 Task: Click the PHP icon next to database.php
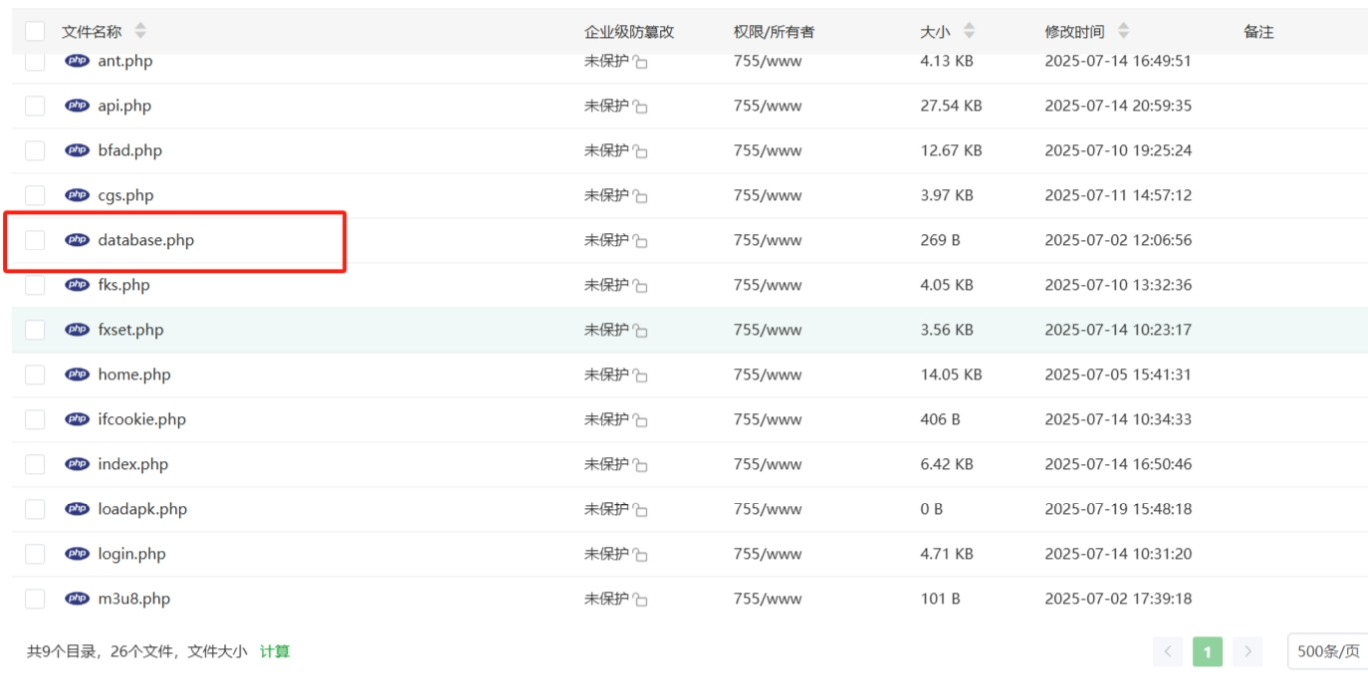77,240
